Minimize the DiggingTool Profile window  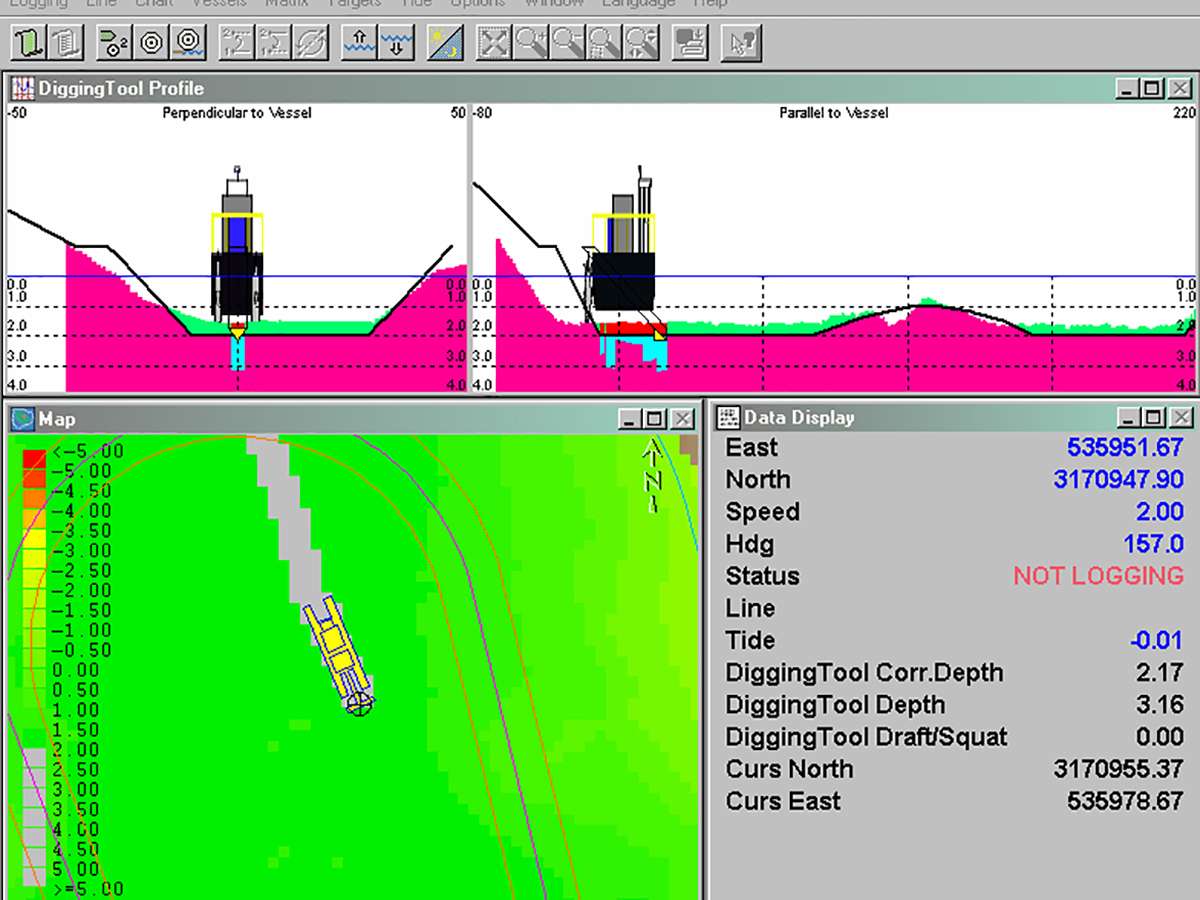click(1128, 88)
